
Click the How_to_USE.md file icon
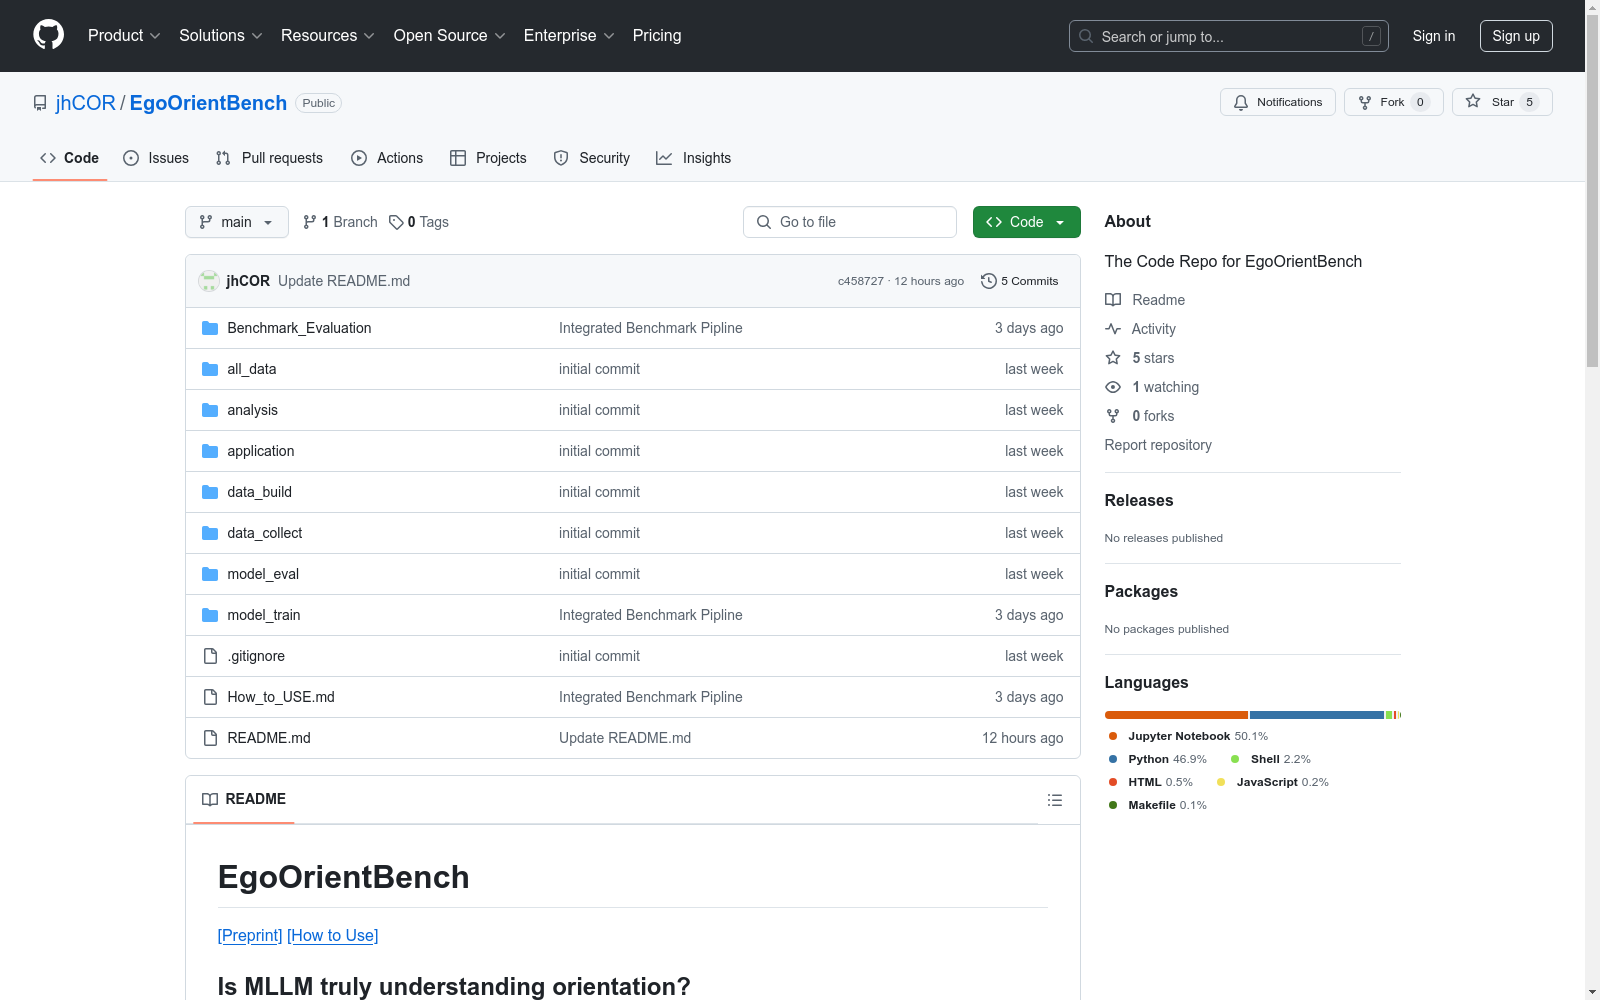pyautogui.click(x=210, y=697)
